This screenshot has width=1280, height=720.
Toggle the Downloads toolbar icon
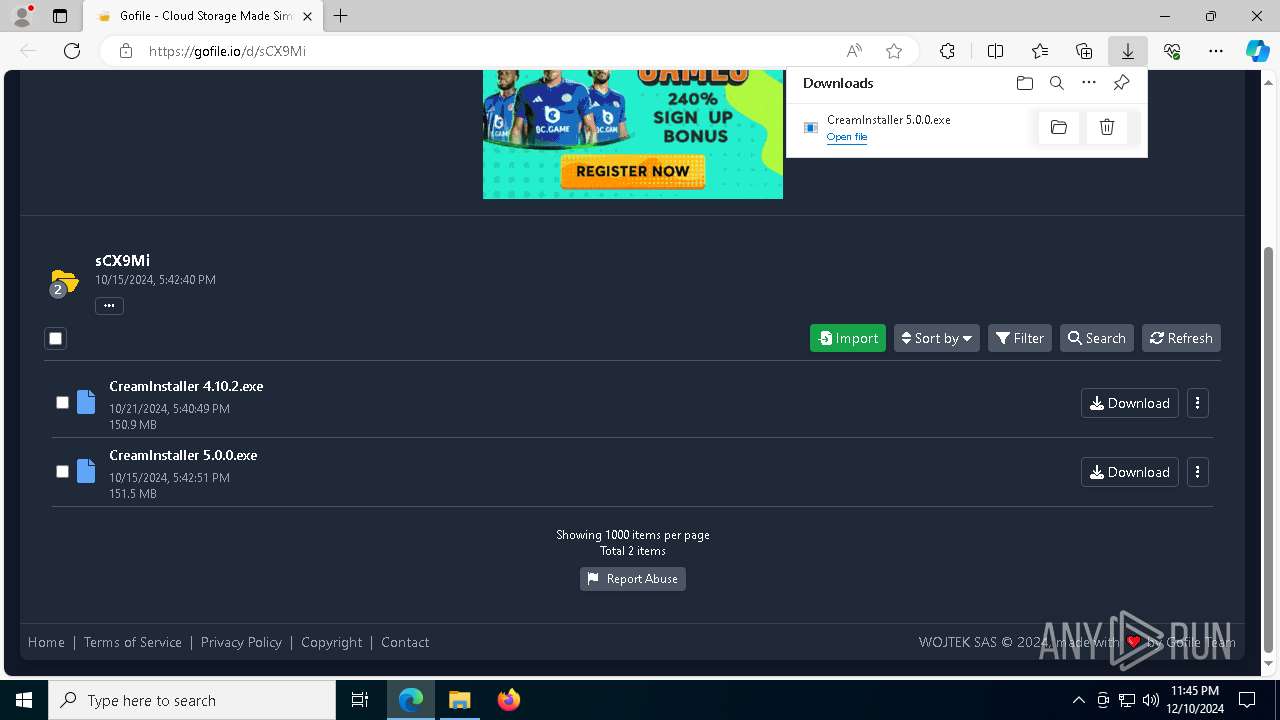pos(1127,51)
